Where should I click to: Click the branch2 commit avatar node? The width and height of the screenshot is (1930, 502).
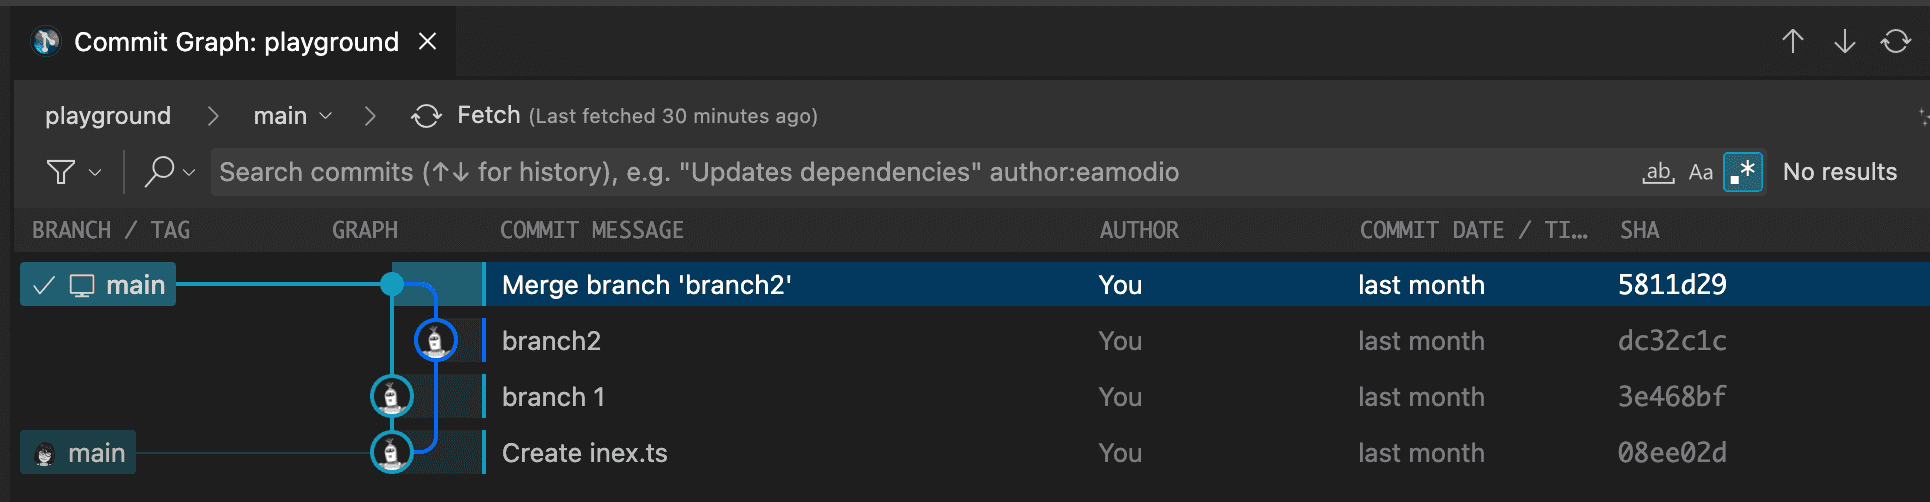[x=435, y=341]
